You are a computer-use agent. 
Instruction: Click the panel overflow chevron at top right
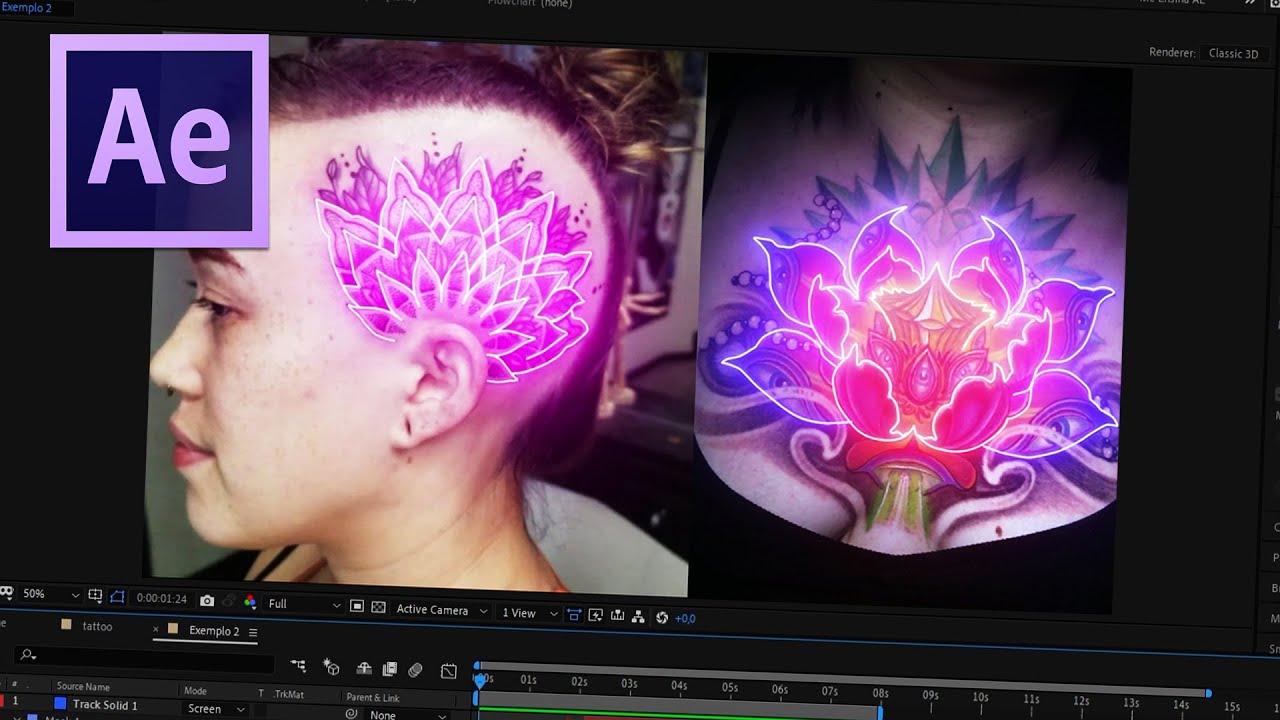pos(1249,3)
